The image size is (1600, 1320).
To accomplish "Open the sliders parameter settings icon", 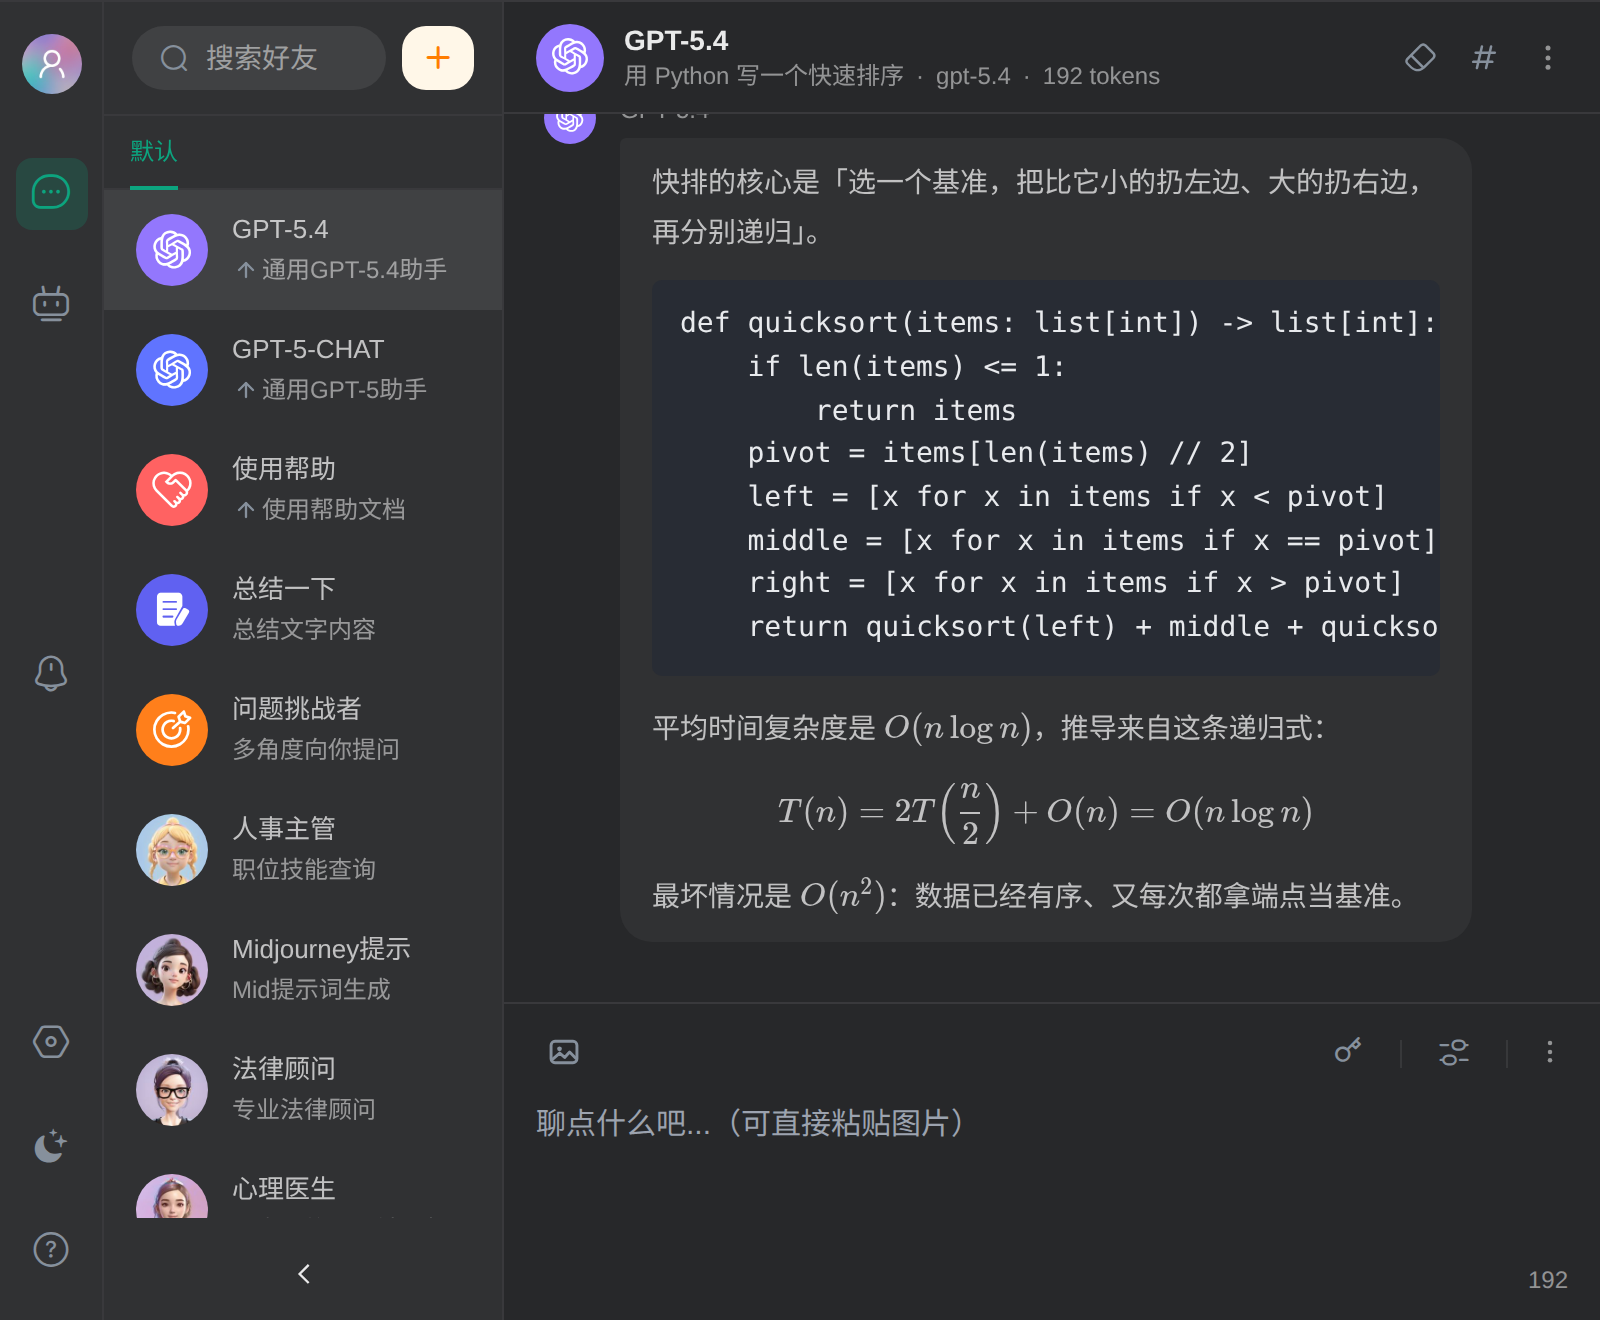I will (1454, 1052).
